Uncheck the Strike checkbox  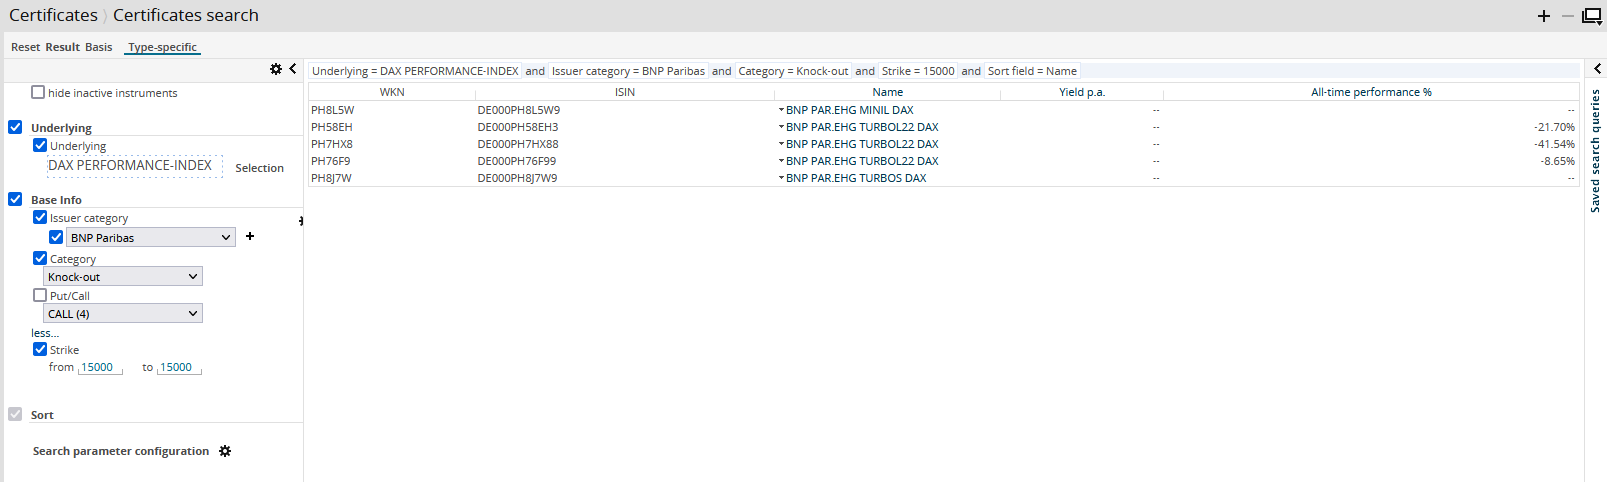40,349
